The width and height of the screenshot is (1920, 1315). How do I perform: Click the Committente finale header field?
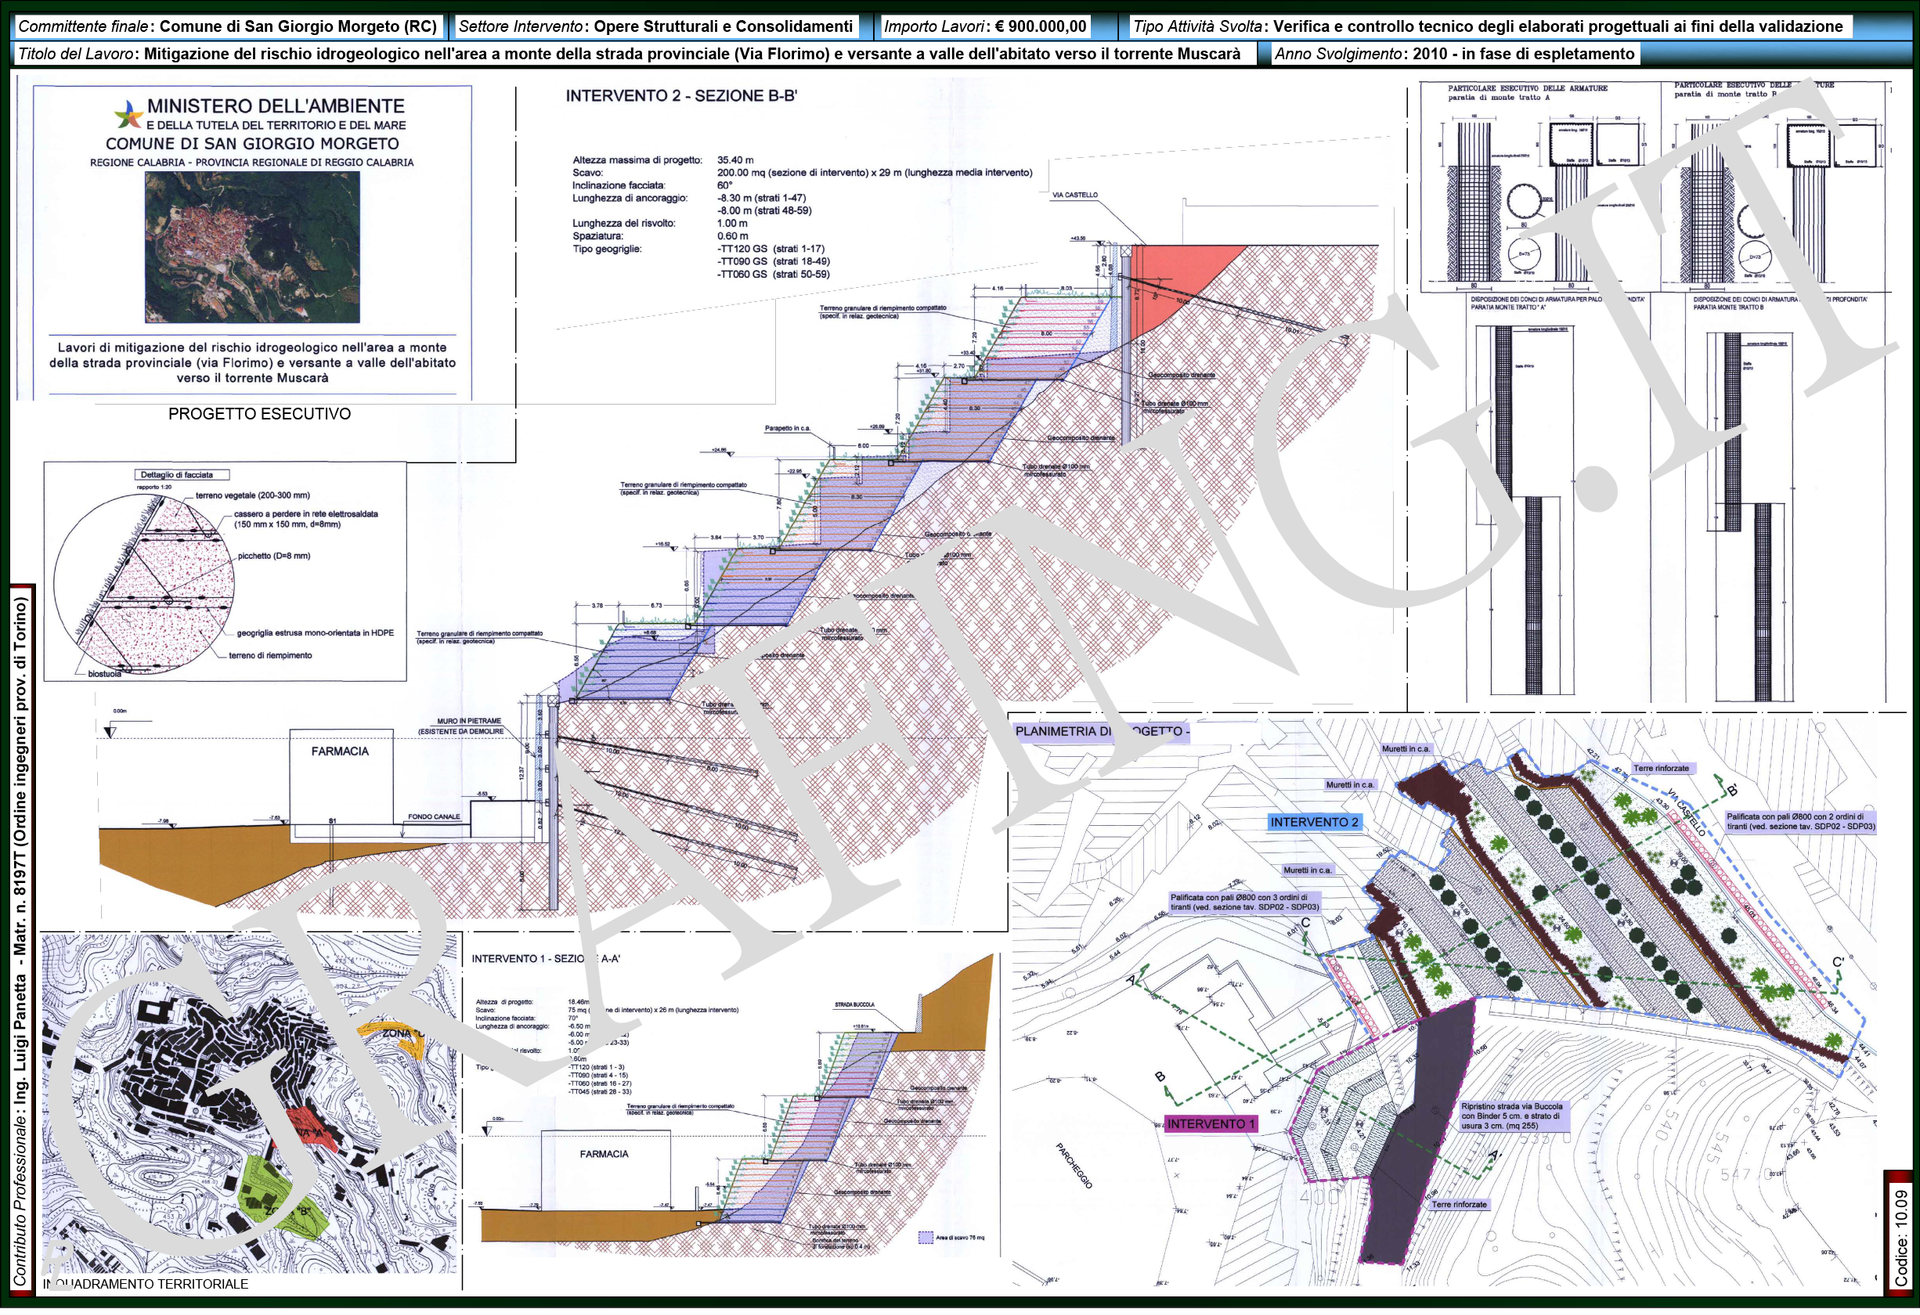tap(228, 27)
